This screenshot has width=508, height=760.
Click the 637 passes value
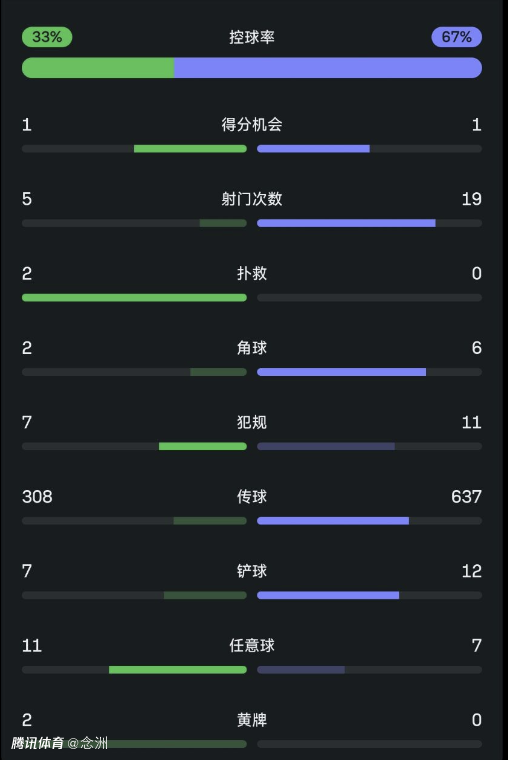click(466, 497)
